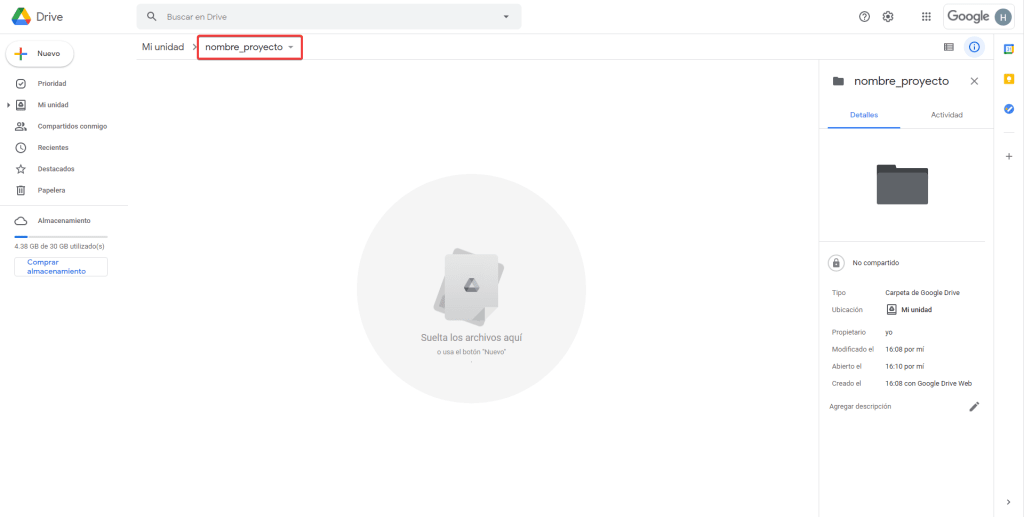Click the edit description pencil icon
This screenshot has width=1024, height=517.
click(x=974, y=406)
